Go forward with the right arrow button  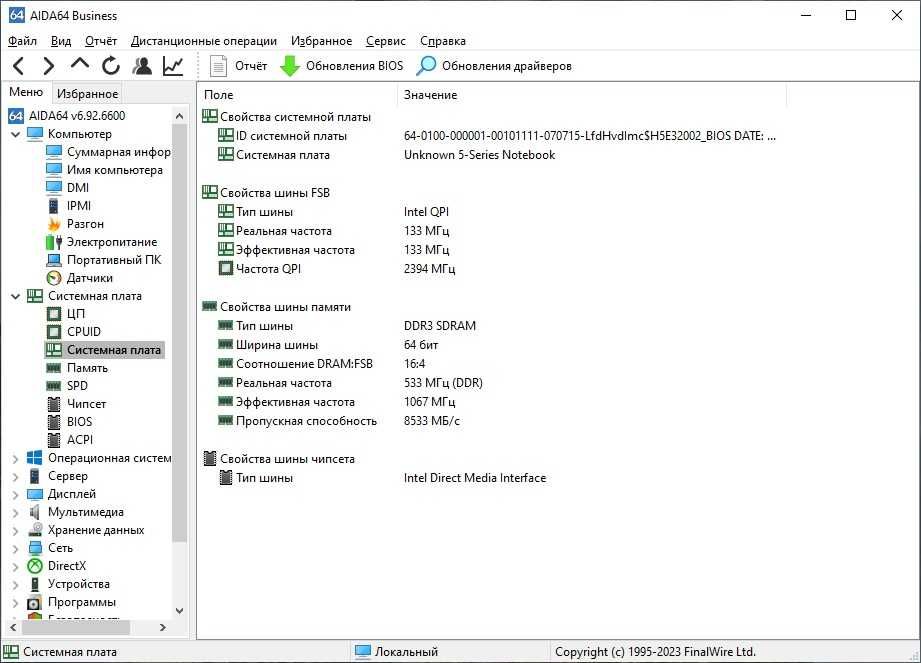click(49, 66)
